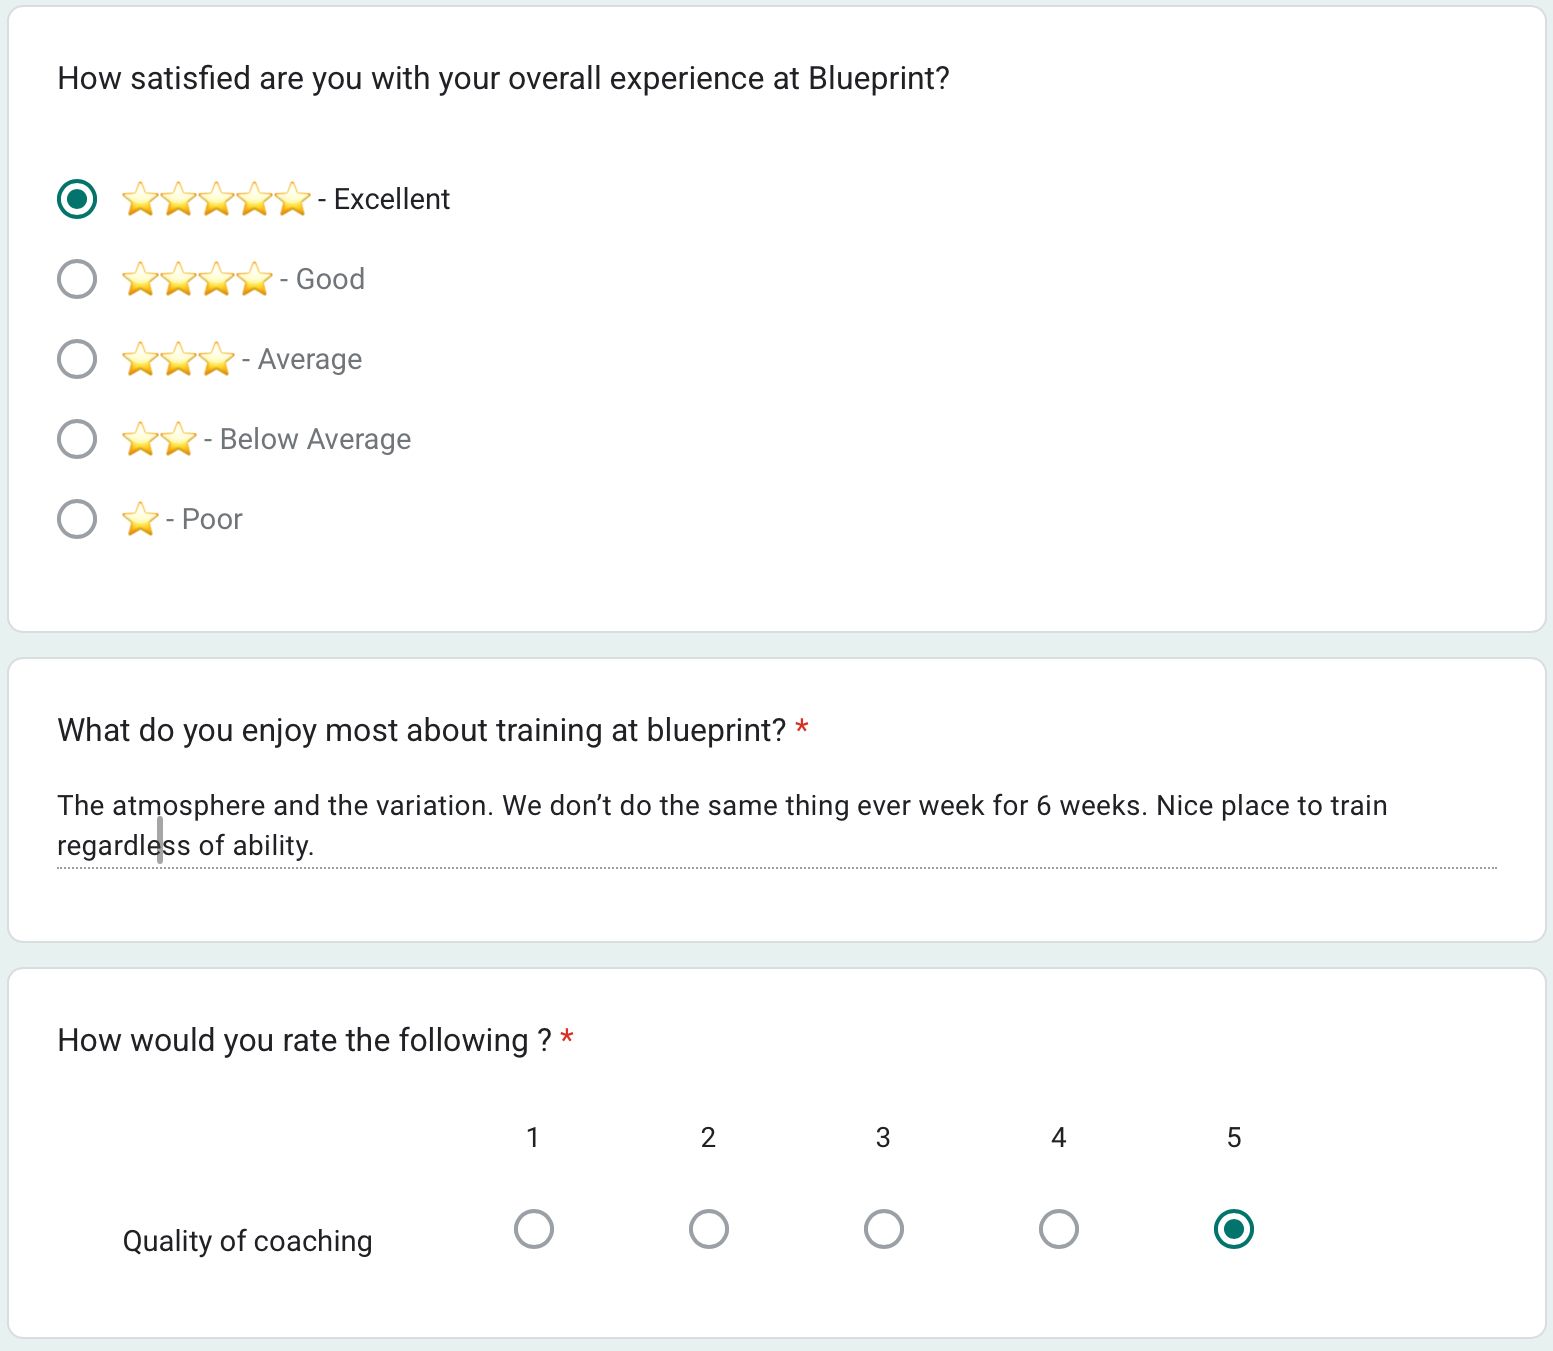This screenshot has width=1553, height=1351.
Task: Click the two-star icons beside Below Average
Action: 159,439
